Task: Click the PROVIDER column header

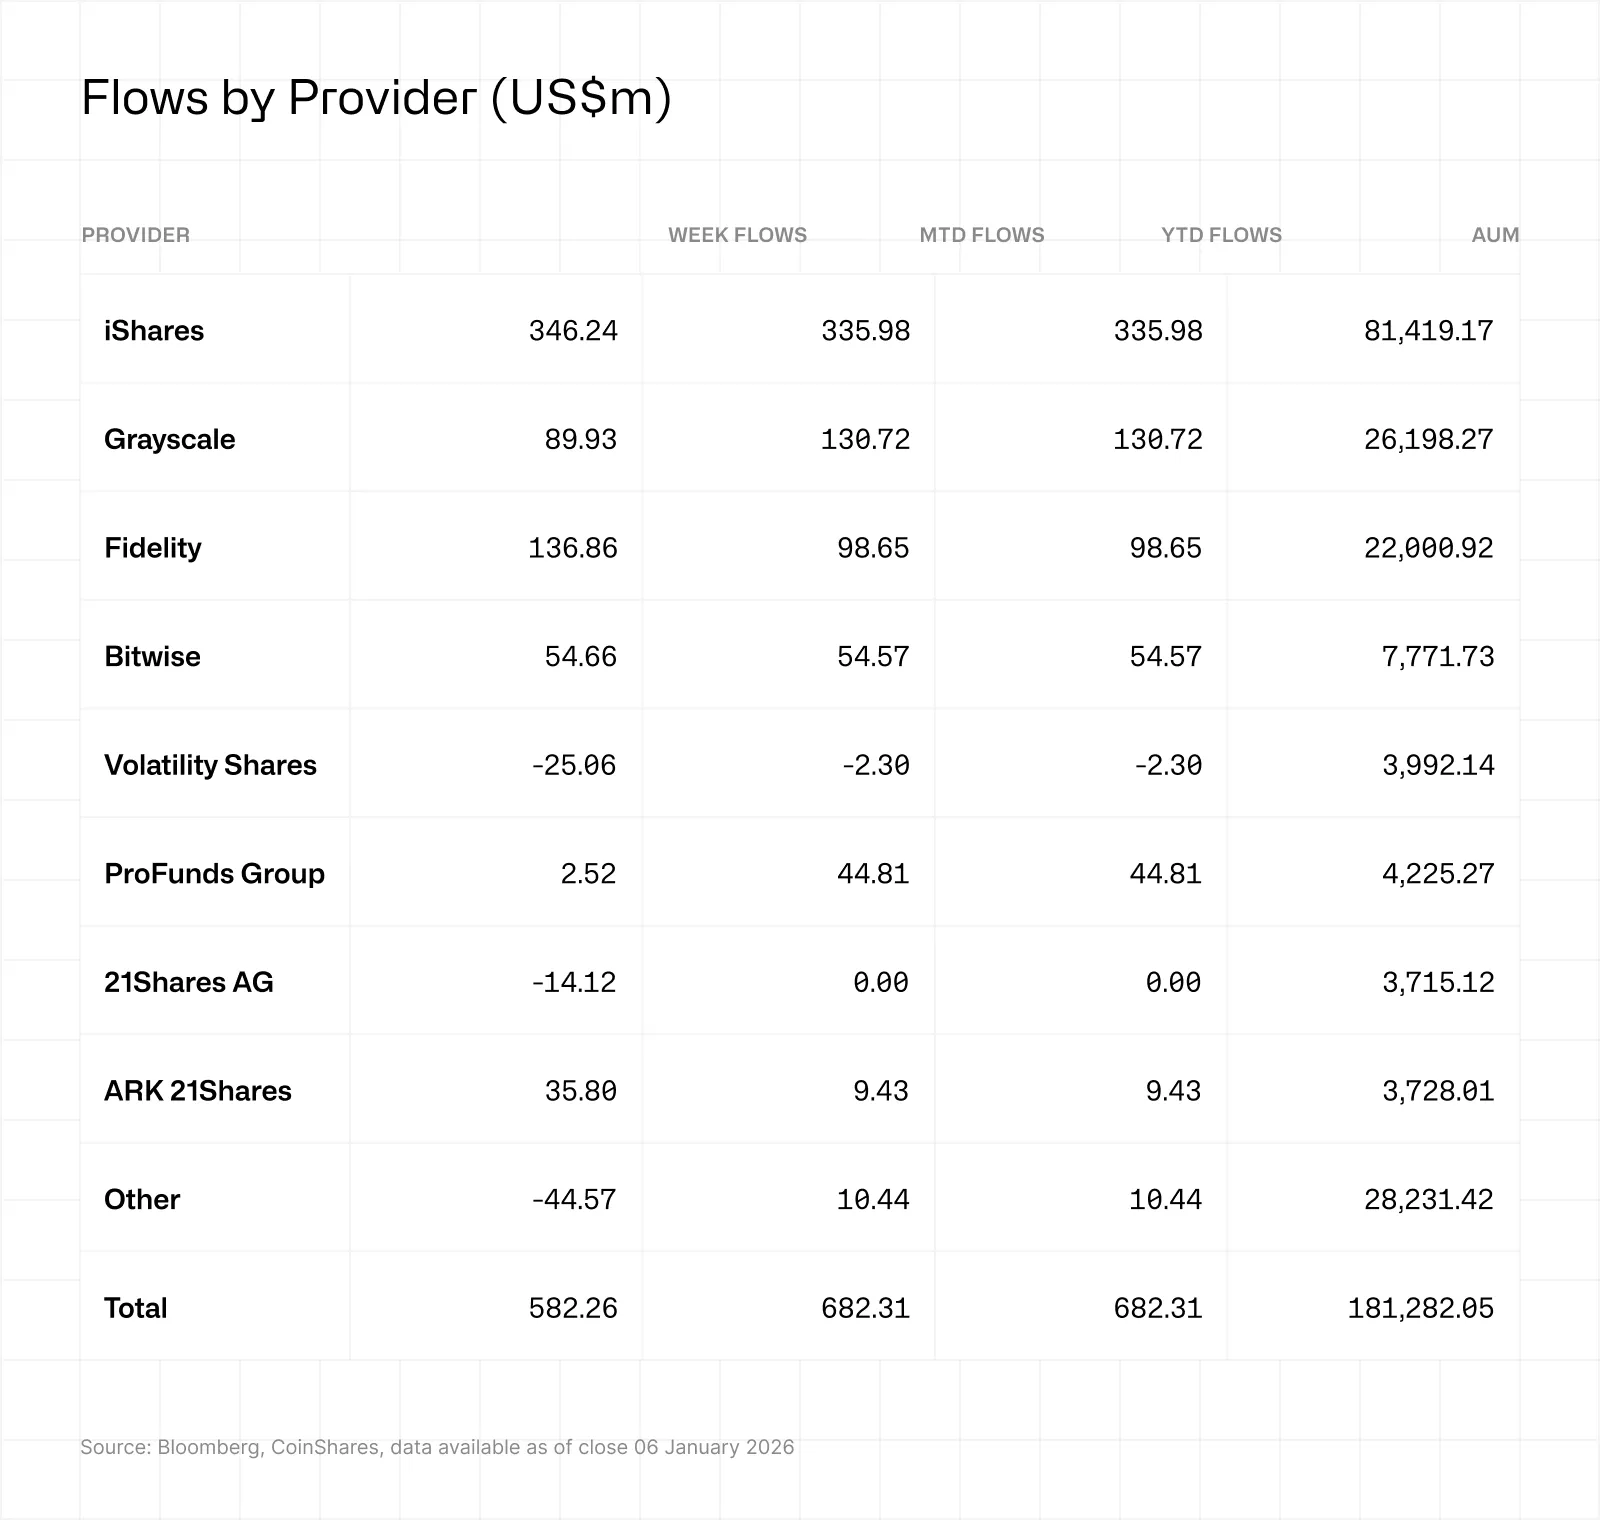Action: pos(135,235)
